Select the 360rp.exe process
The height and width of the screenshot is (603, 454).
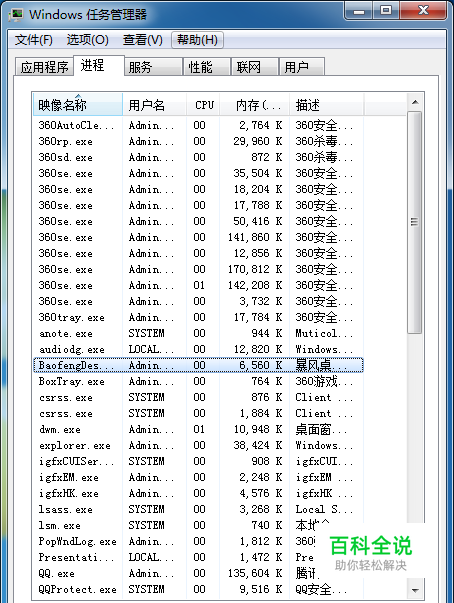pos(198,142)
